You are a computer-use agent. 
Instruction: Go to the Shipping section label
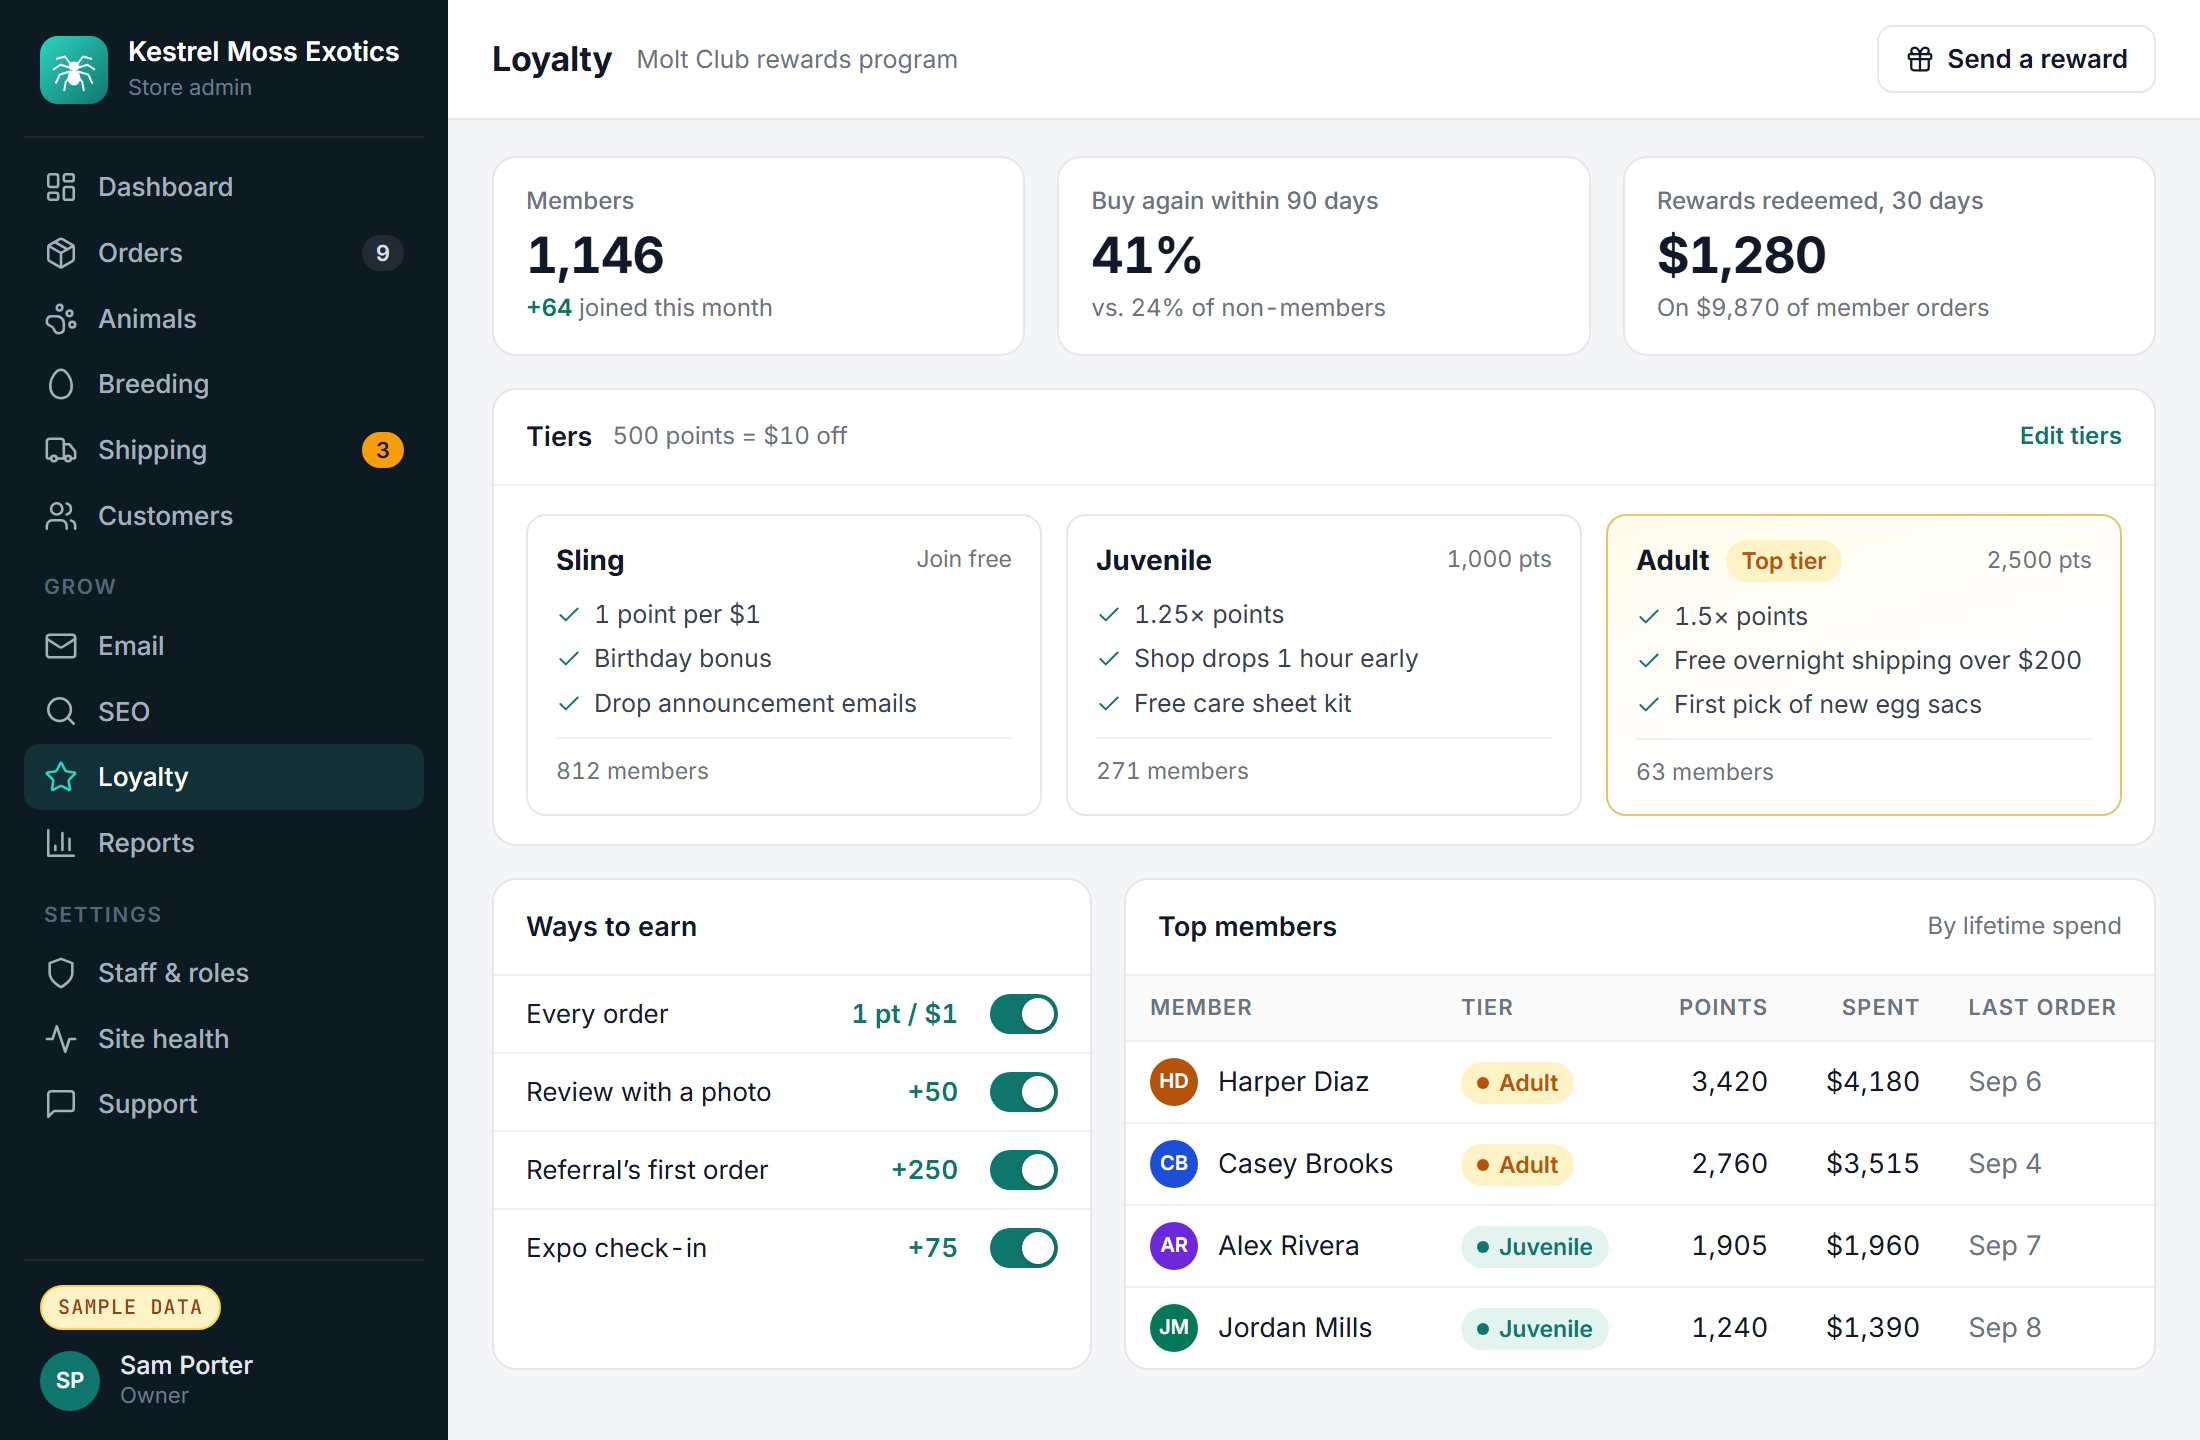coord(152,450)
